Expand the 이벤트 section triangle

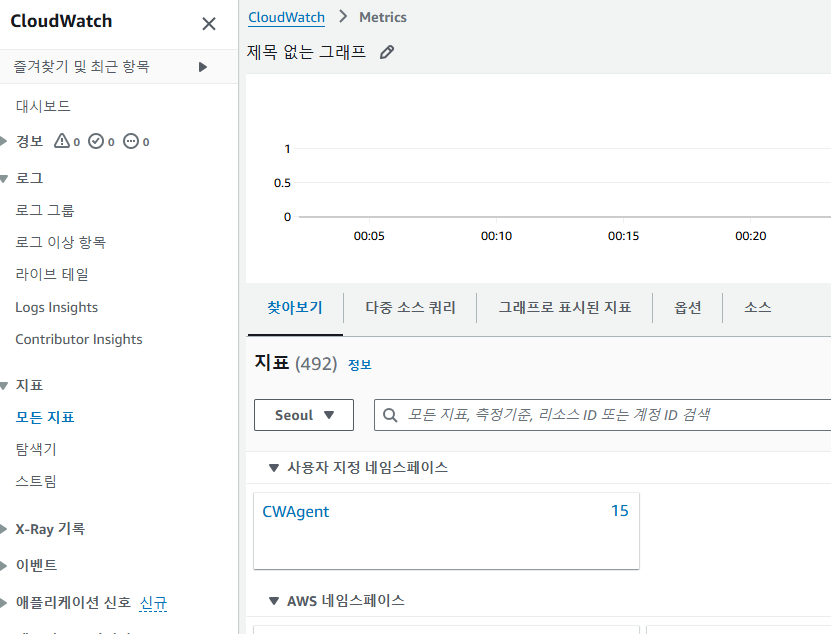pos(3,566)
